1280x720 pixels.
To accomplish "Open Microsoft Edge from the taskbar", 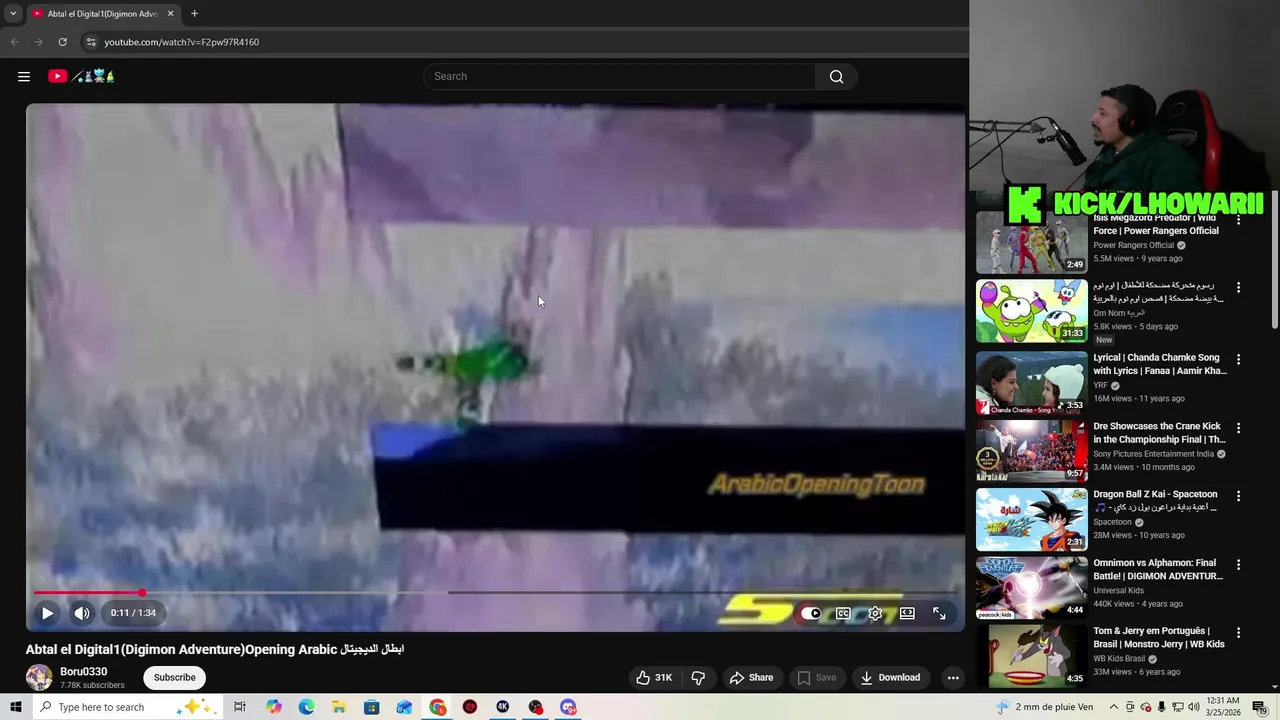I will (306, 707).
